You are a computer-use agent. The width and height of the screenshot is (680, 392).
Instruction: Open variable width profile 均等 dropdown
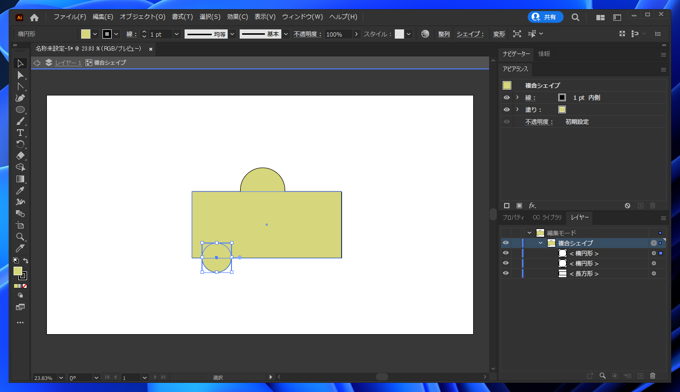(x=232, y=34)
